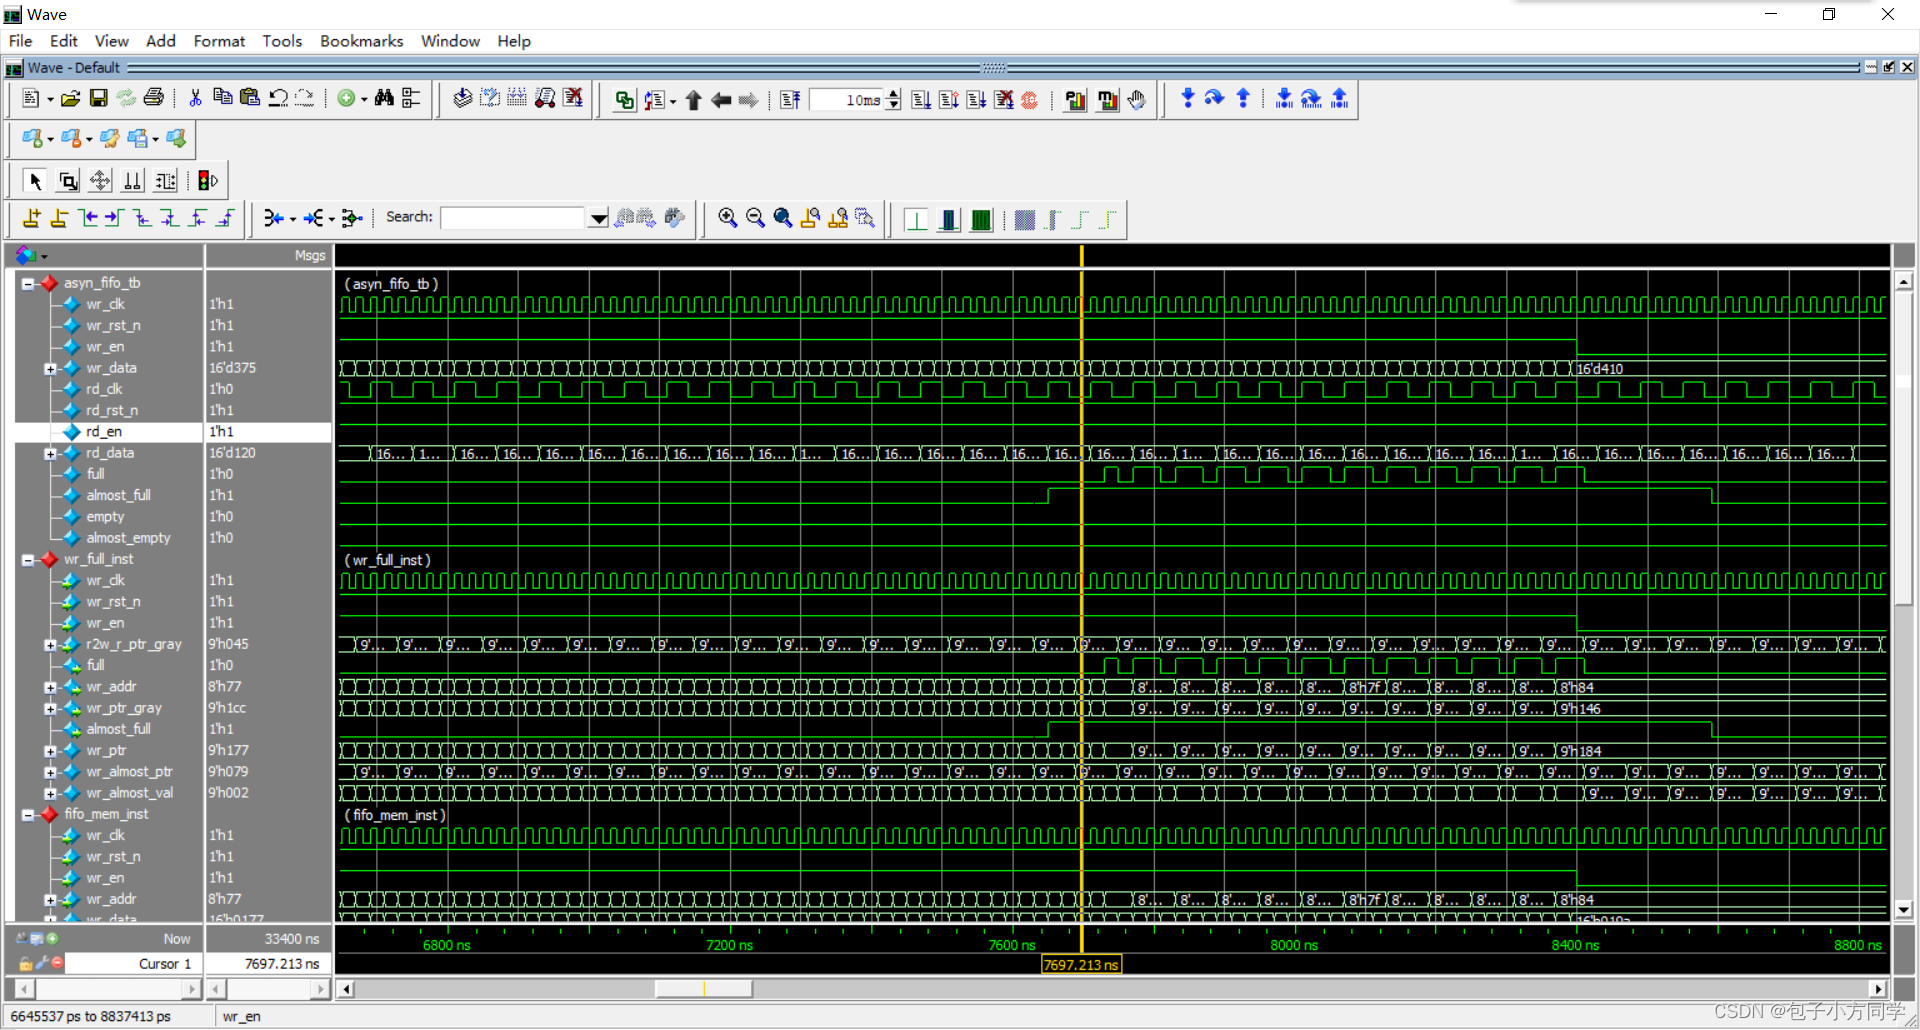Click the Zoom Full icon

783,218
